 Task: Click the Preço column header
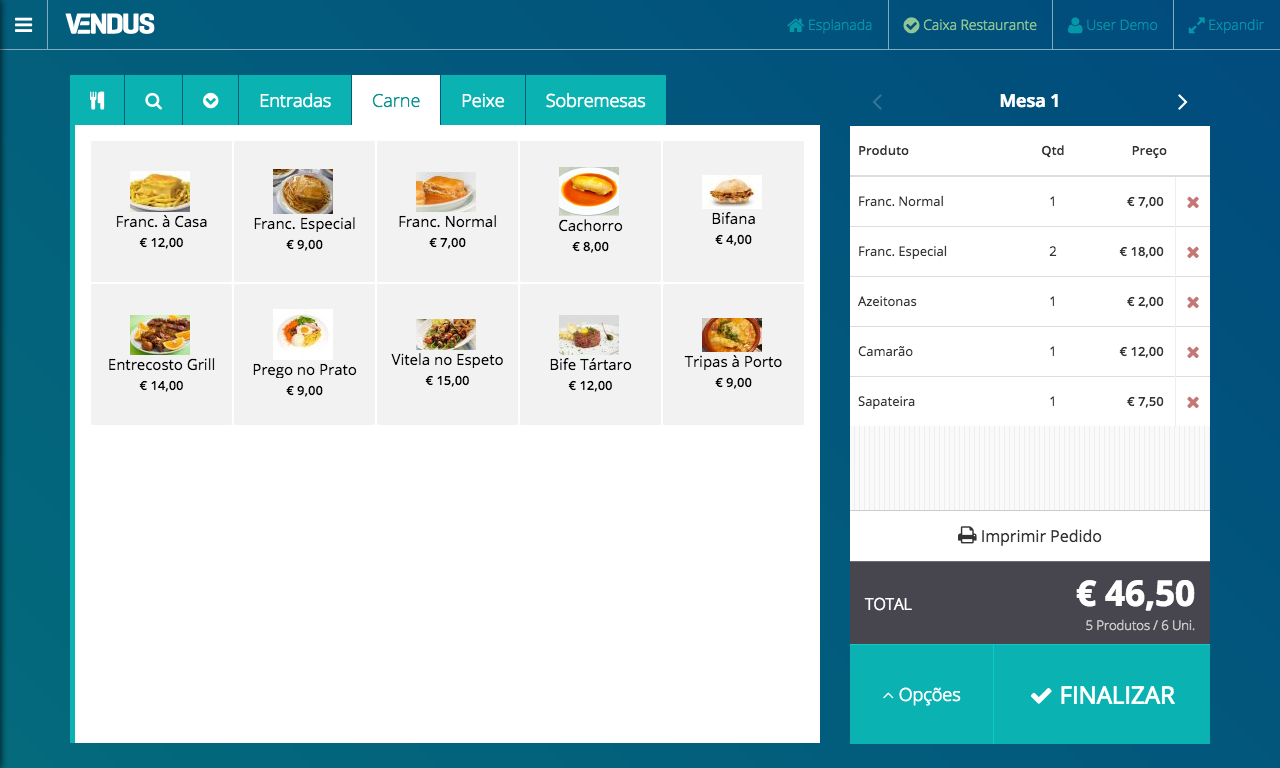[x=1149, y=151]
